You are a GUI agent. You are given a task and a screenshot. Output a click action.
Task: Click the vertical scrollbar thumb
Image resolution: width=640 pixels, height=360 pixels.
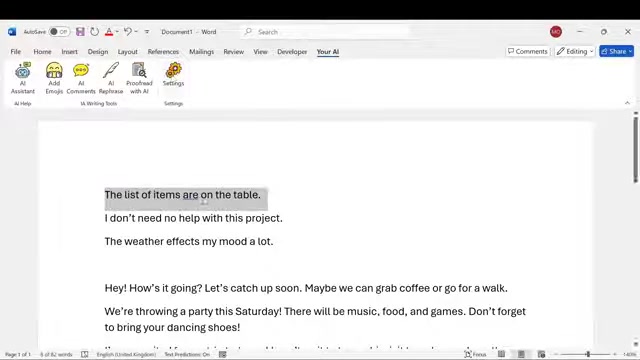click(636, 149)
